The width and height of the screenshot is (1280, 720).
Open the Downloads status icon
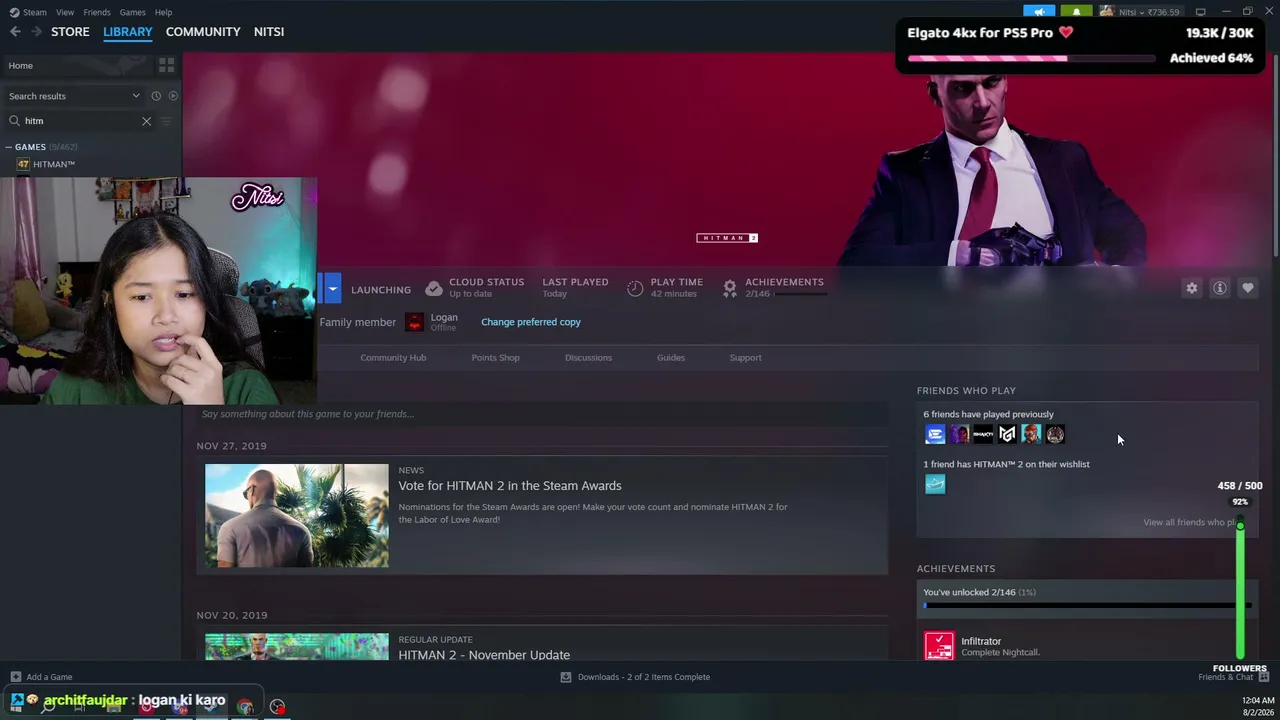click(566, 677)
